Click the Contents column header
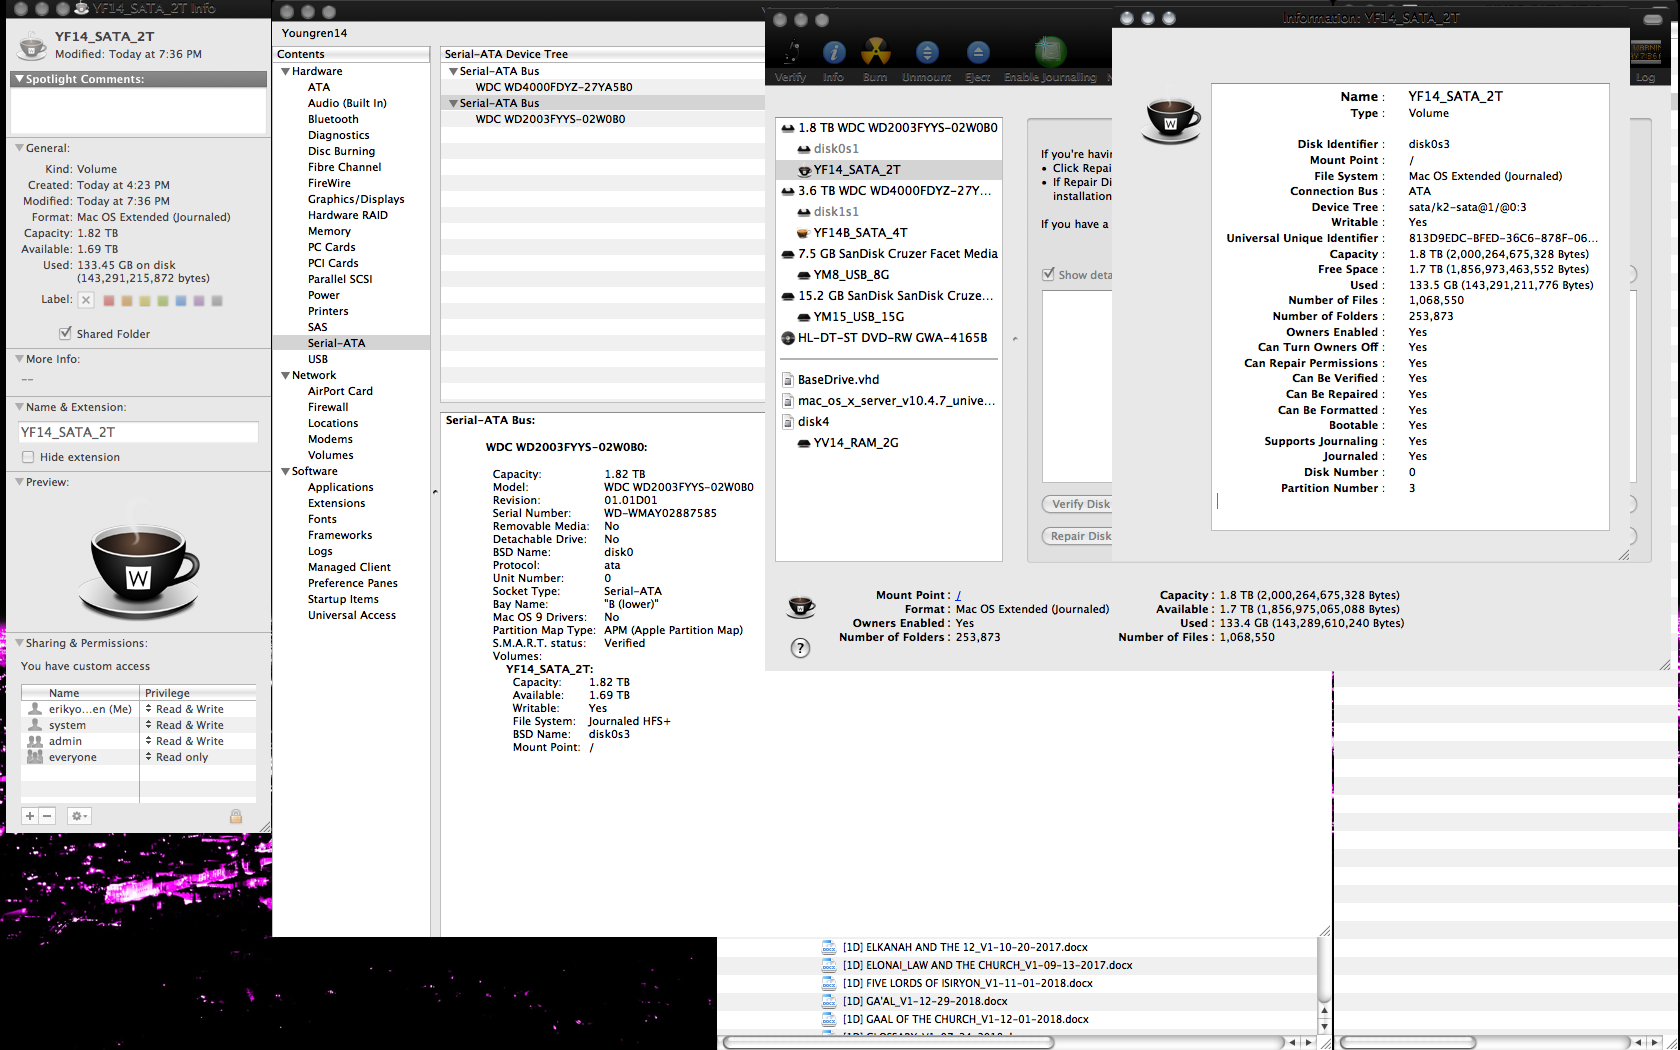The image size is (1680, 1050). [x=352, y=54]
